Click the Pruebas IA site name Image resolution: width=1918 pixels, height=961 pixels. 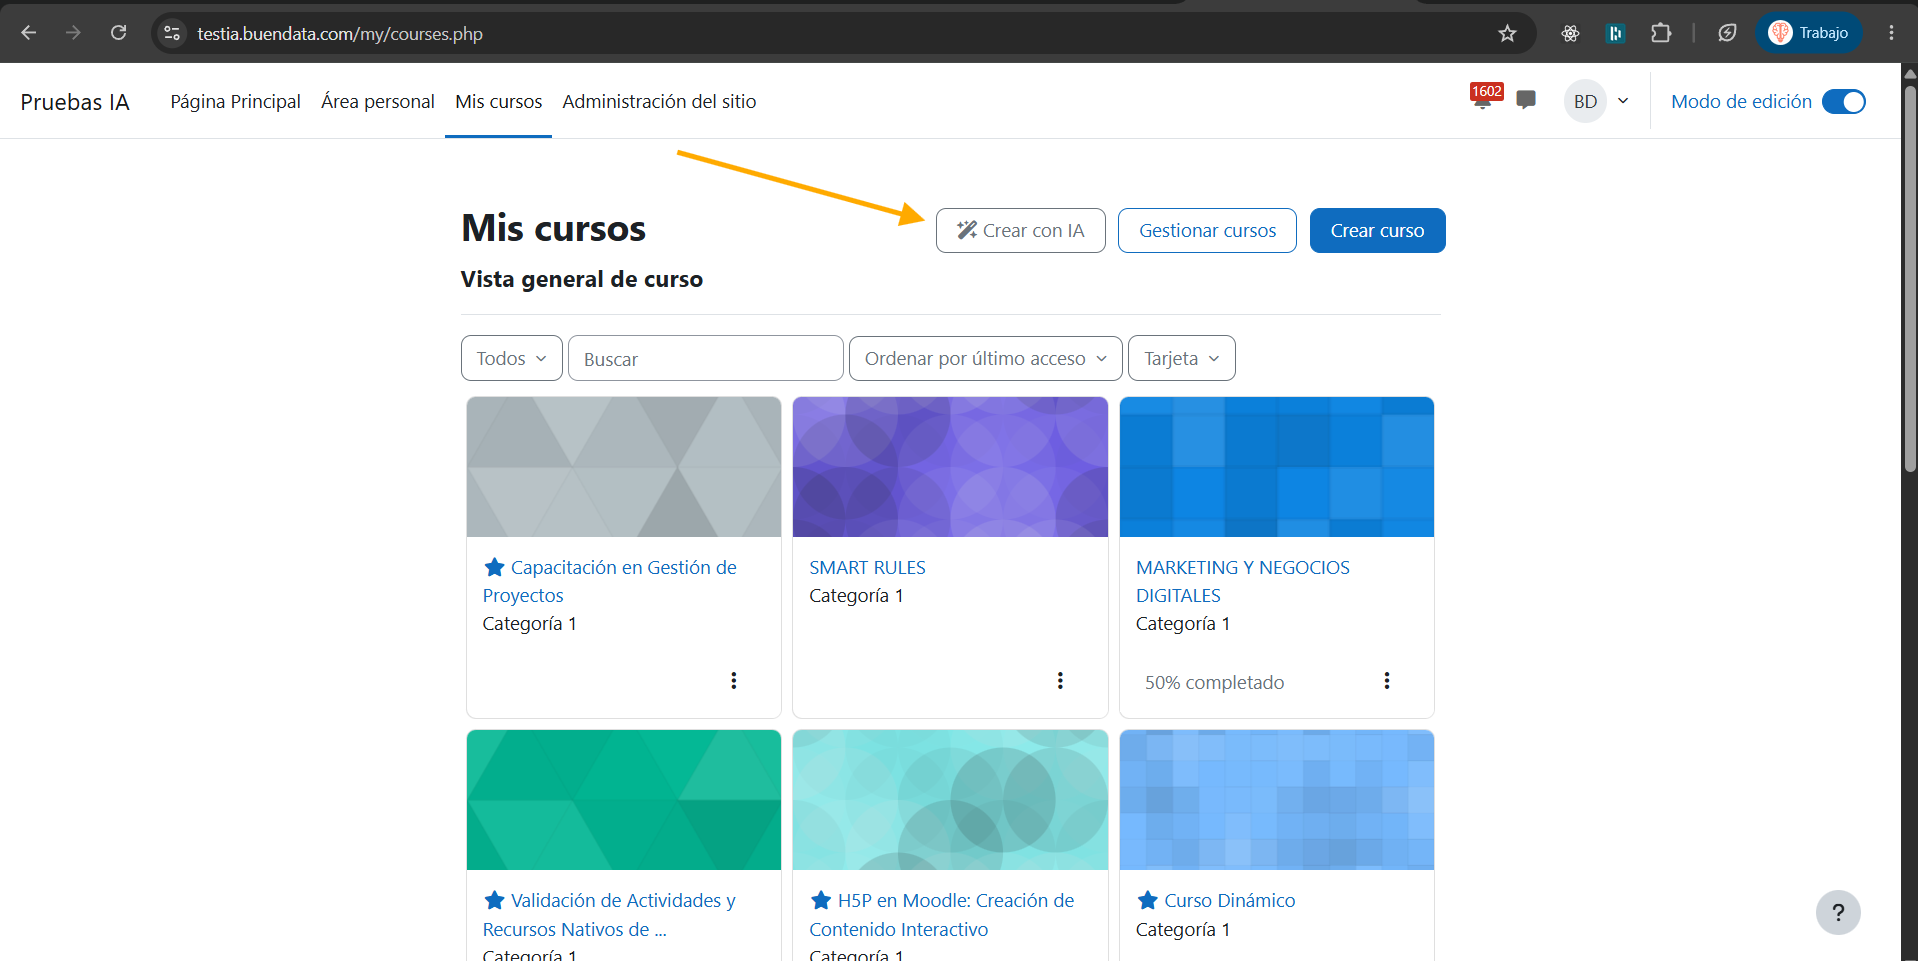[x=75, y=102]
